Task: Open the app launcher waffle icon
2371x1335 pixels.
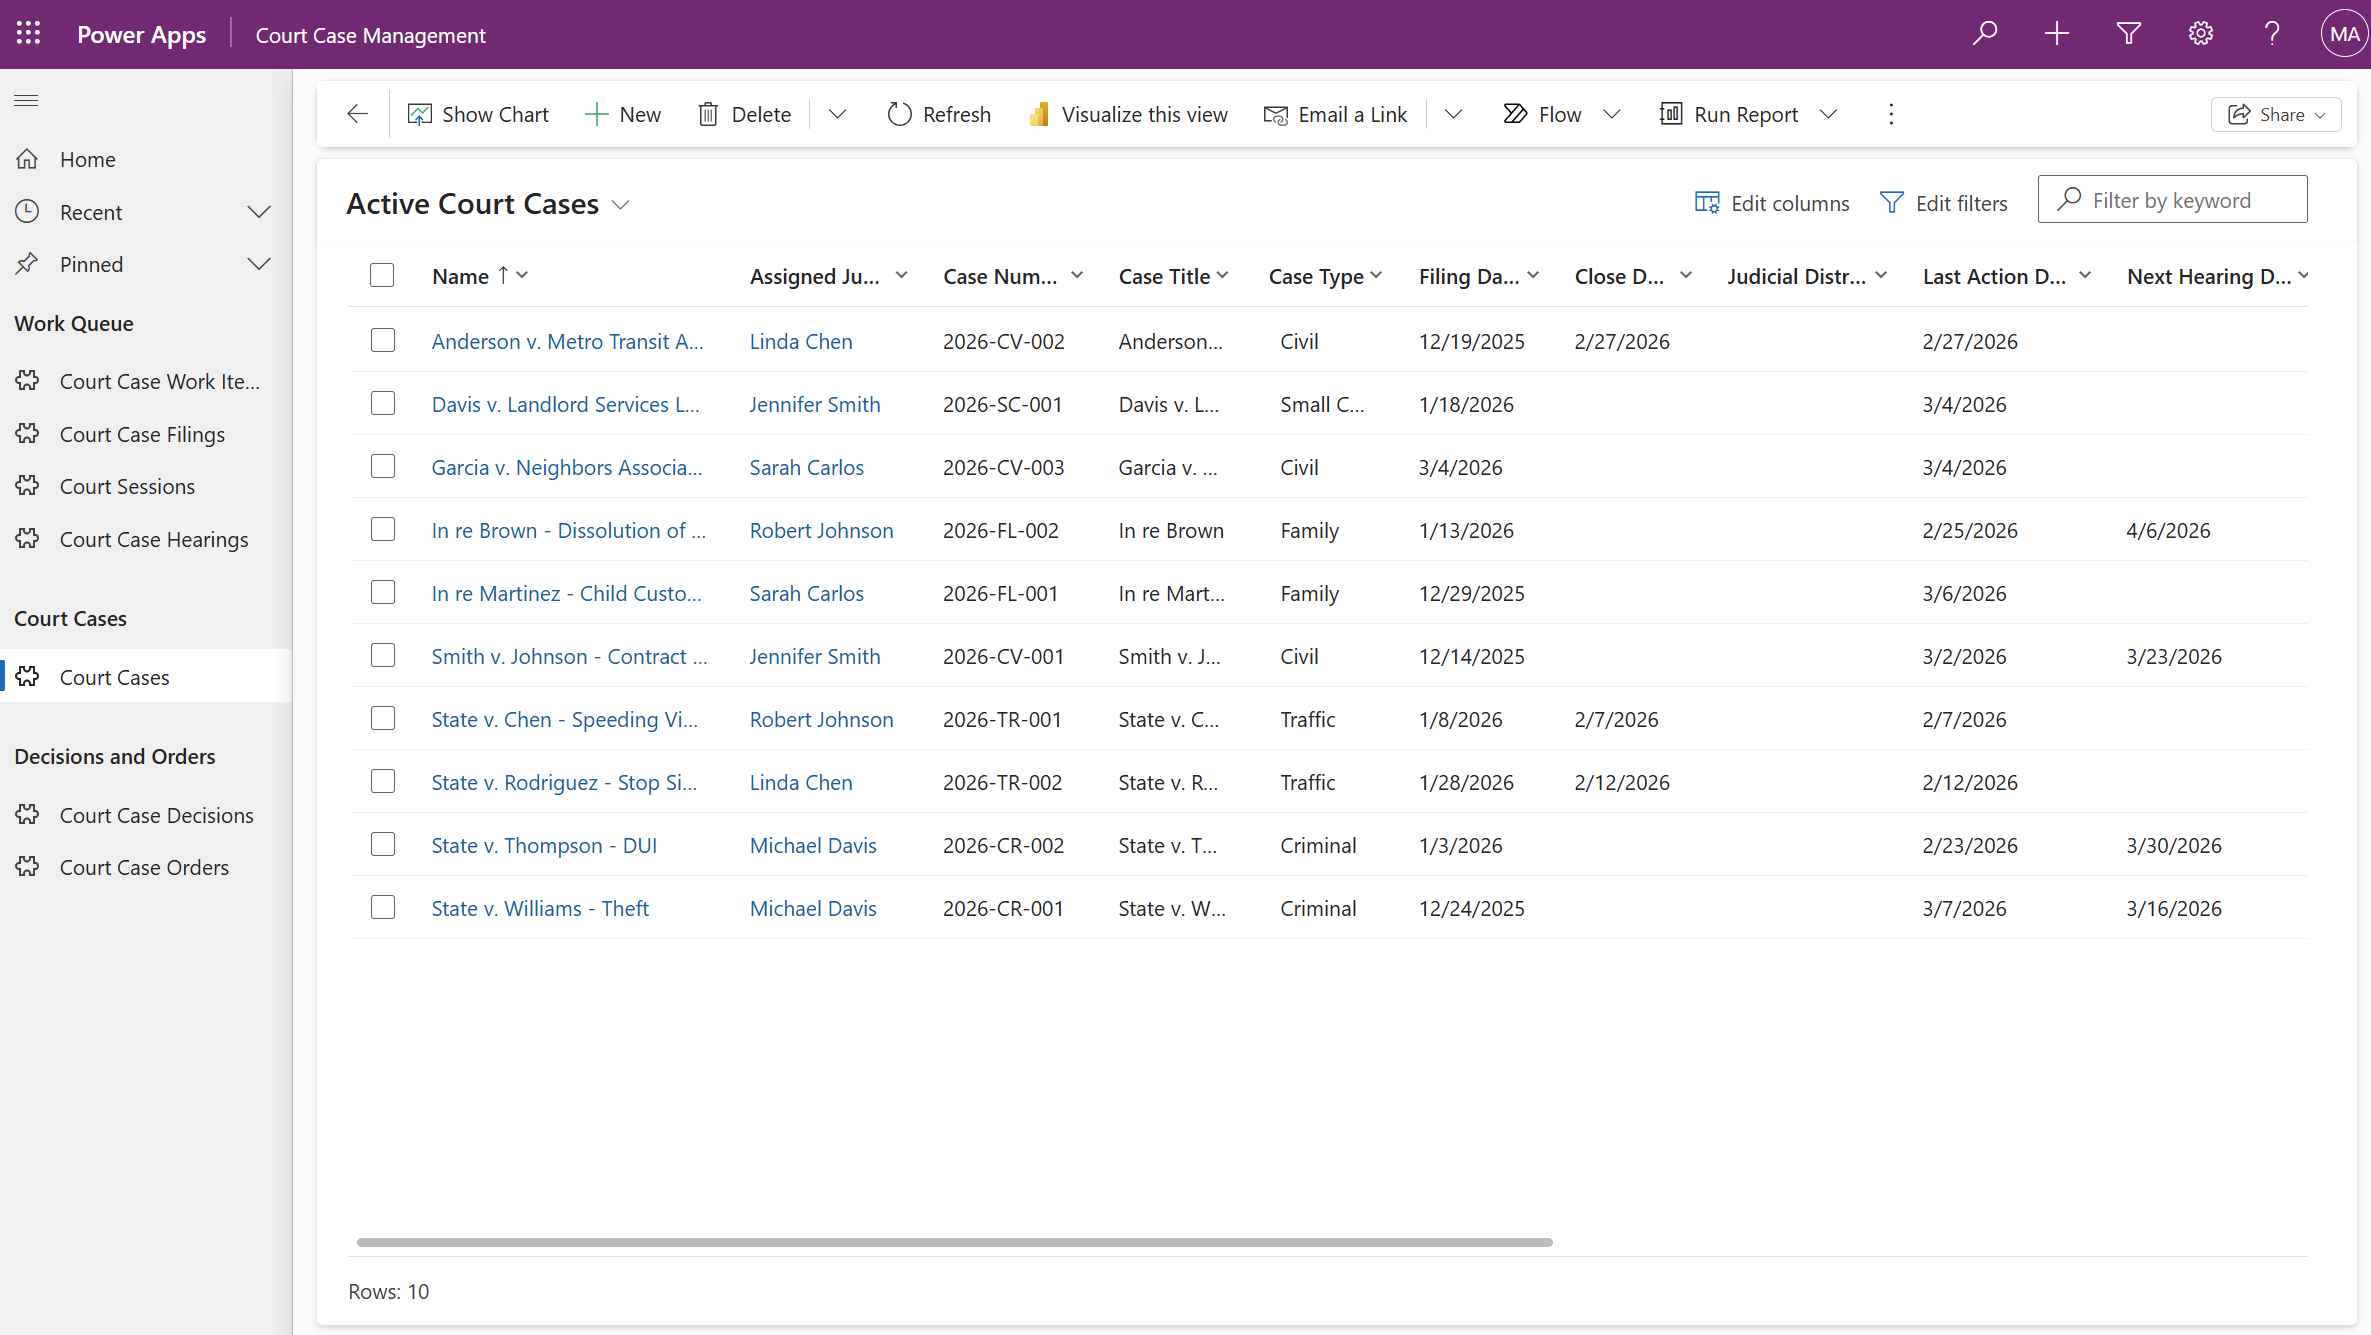Action: pos(29,34)
